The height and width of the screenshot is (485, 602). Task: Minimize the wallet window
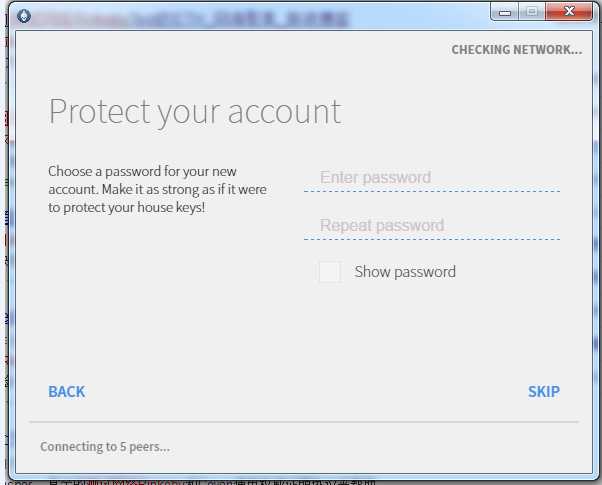504,12
